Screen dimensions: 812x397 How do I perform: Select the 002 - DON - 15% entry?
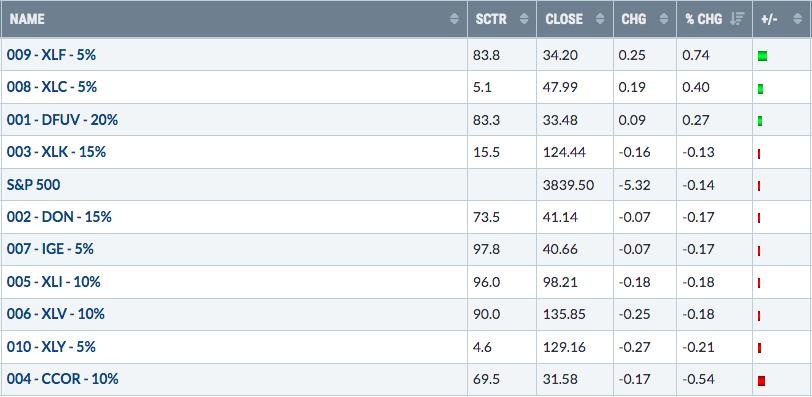(59, 217)
